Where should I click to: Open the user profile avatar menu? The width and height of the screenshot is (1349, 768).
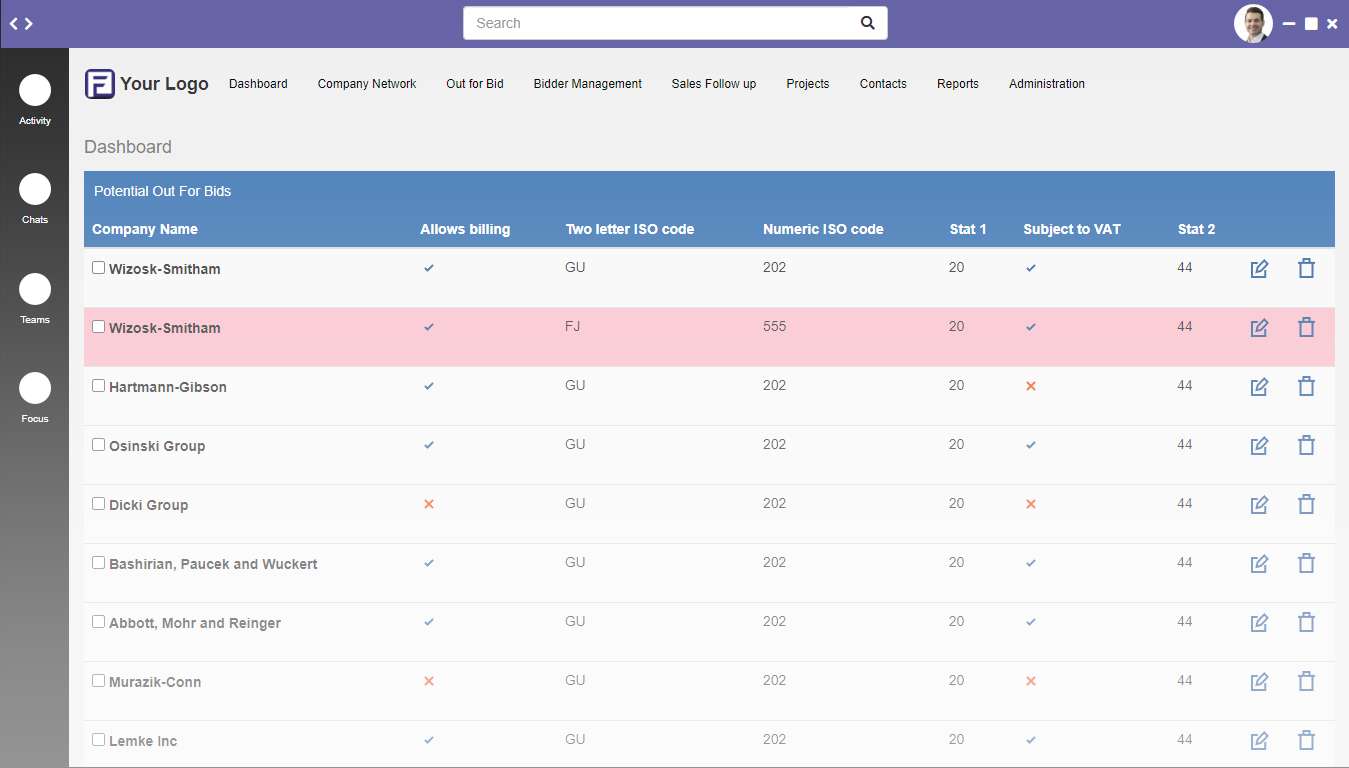pos(1252,23)
